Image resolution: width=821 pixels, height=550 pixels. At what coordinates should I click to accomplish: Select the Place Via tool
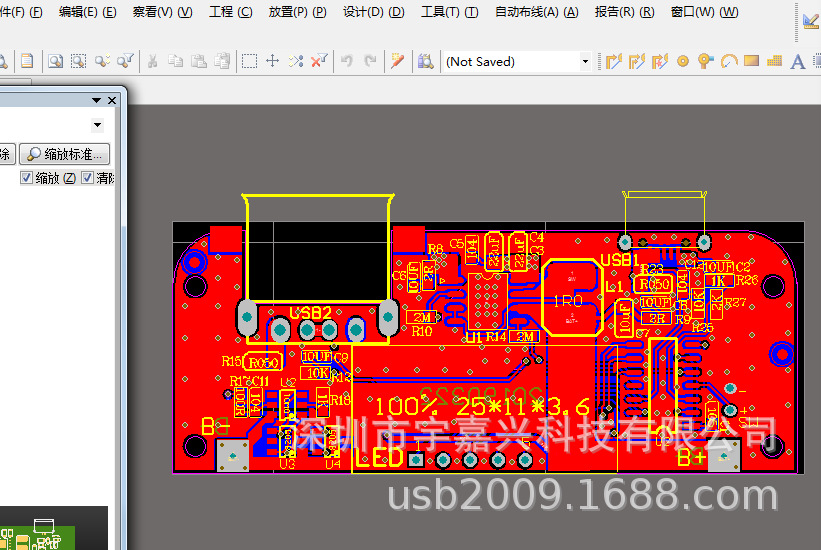click(706, 61)
